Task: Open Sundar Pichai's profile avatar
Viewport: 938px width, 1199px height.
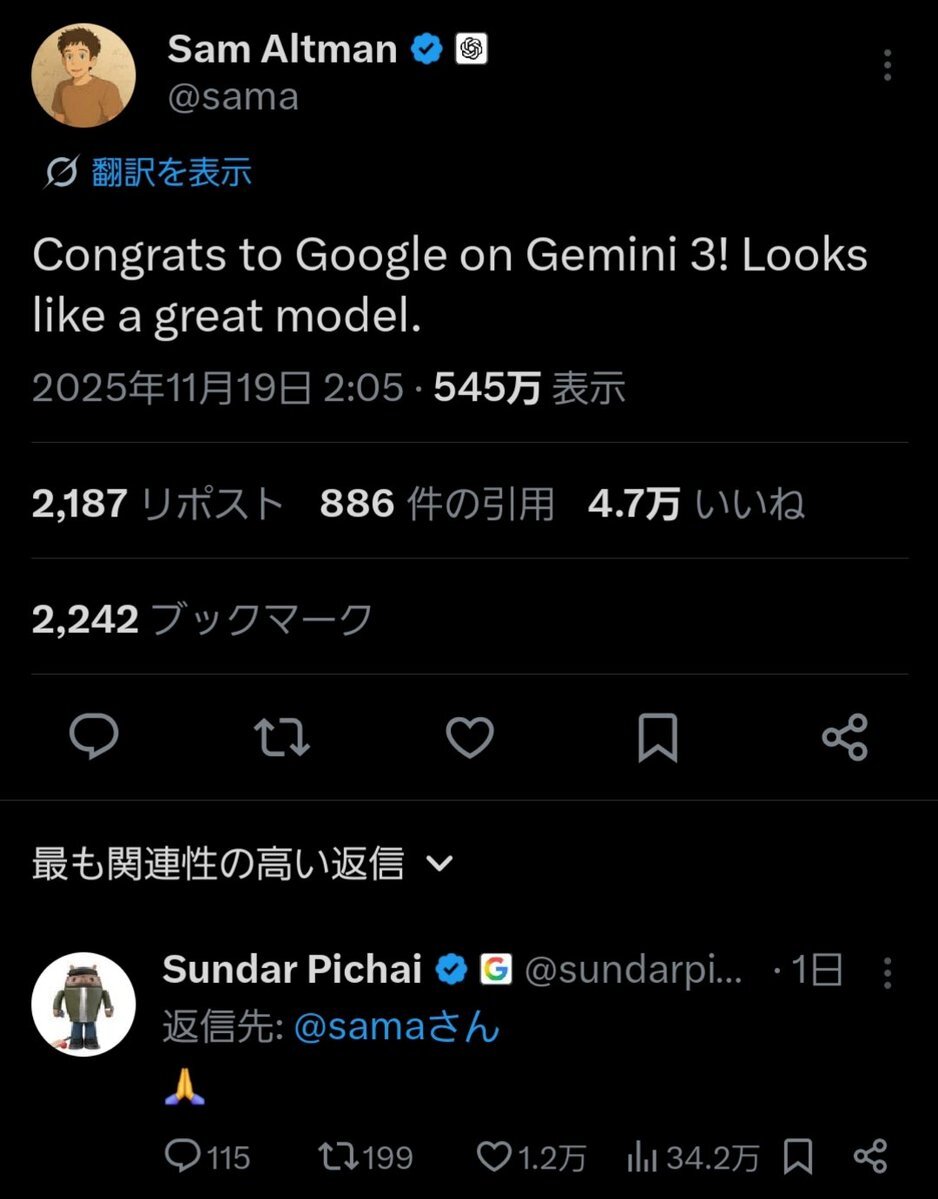Action: click(83, 1003)
